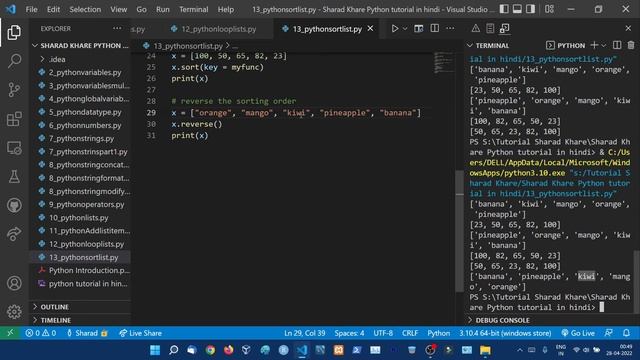Open the Accounts menu

(14, 283)
